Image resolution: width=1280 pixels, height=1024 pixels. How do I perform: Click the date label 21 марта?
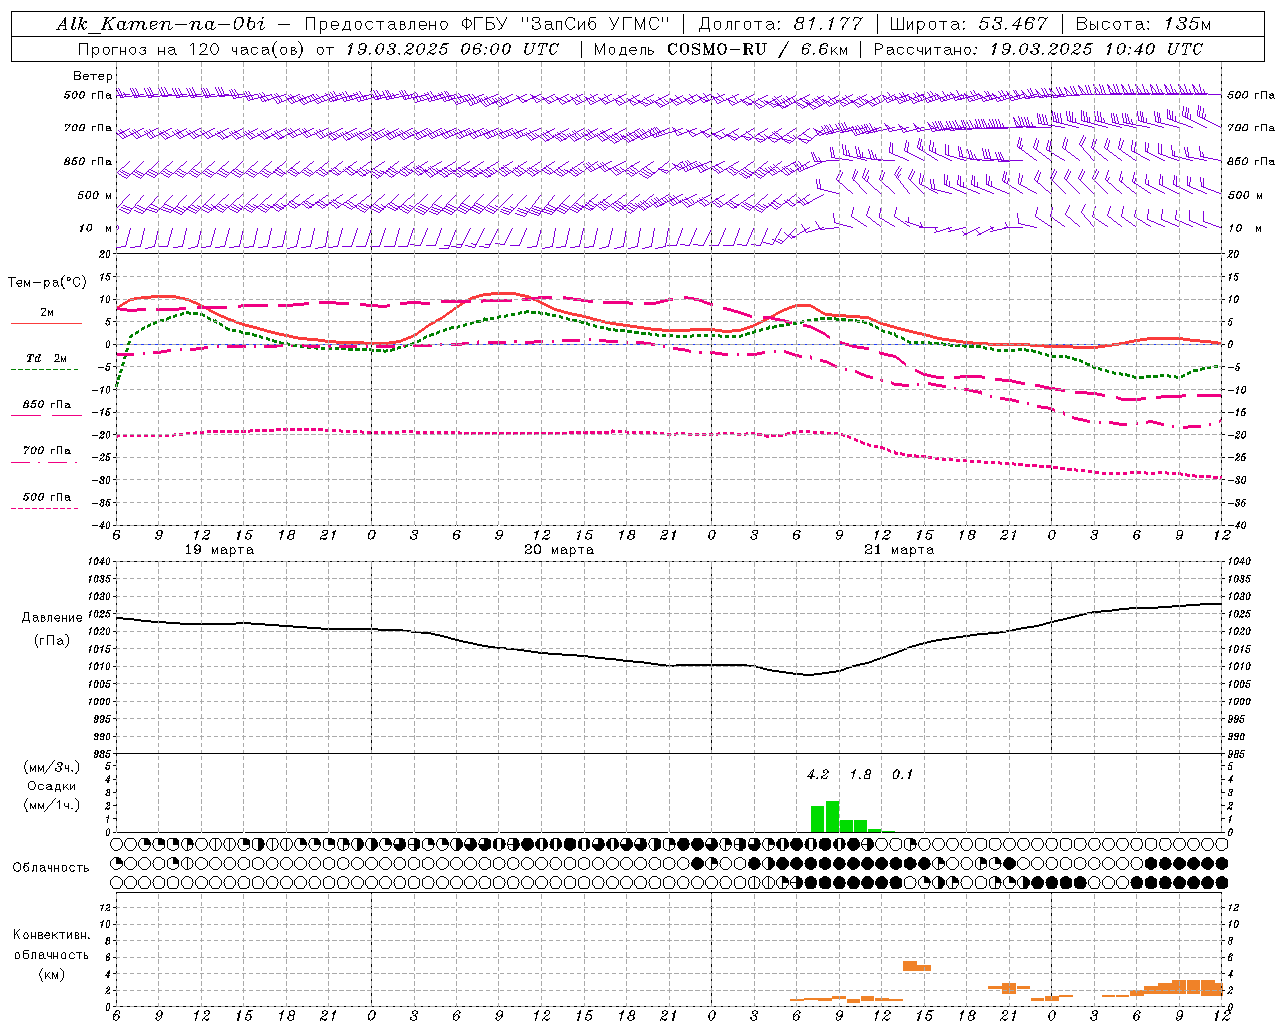[x=899, y=550]
